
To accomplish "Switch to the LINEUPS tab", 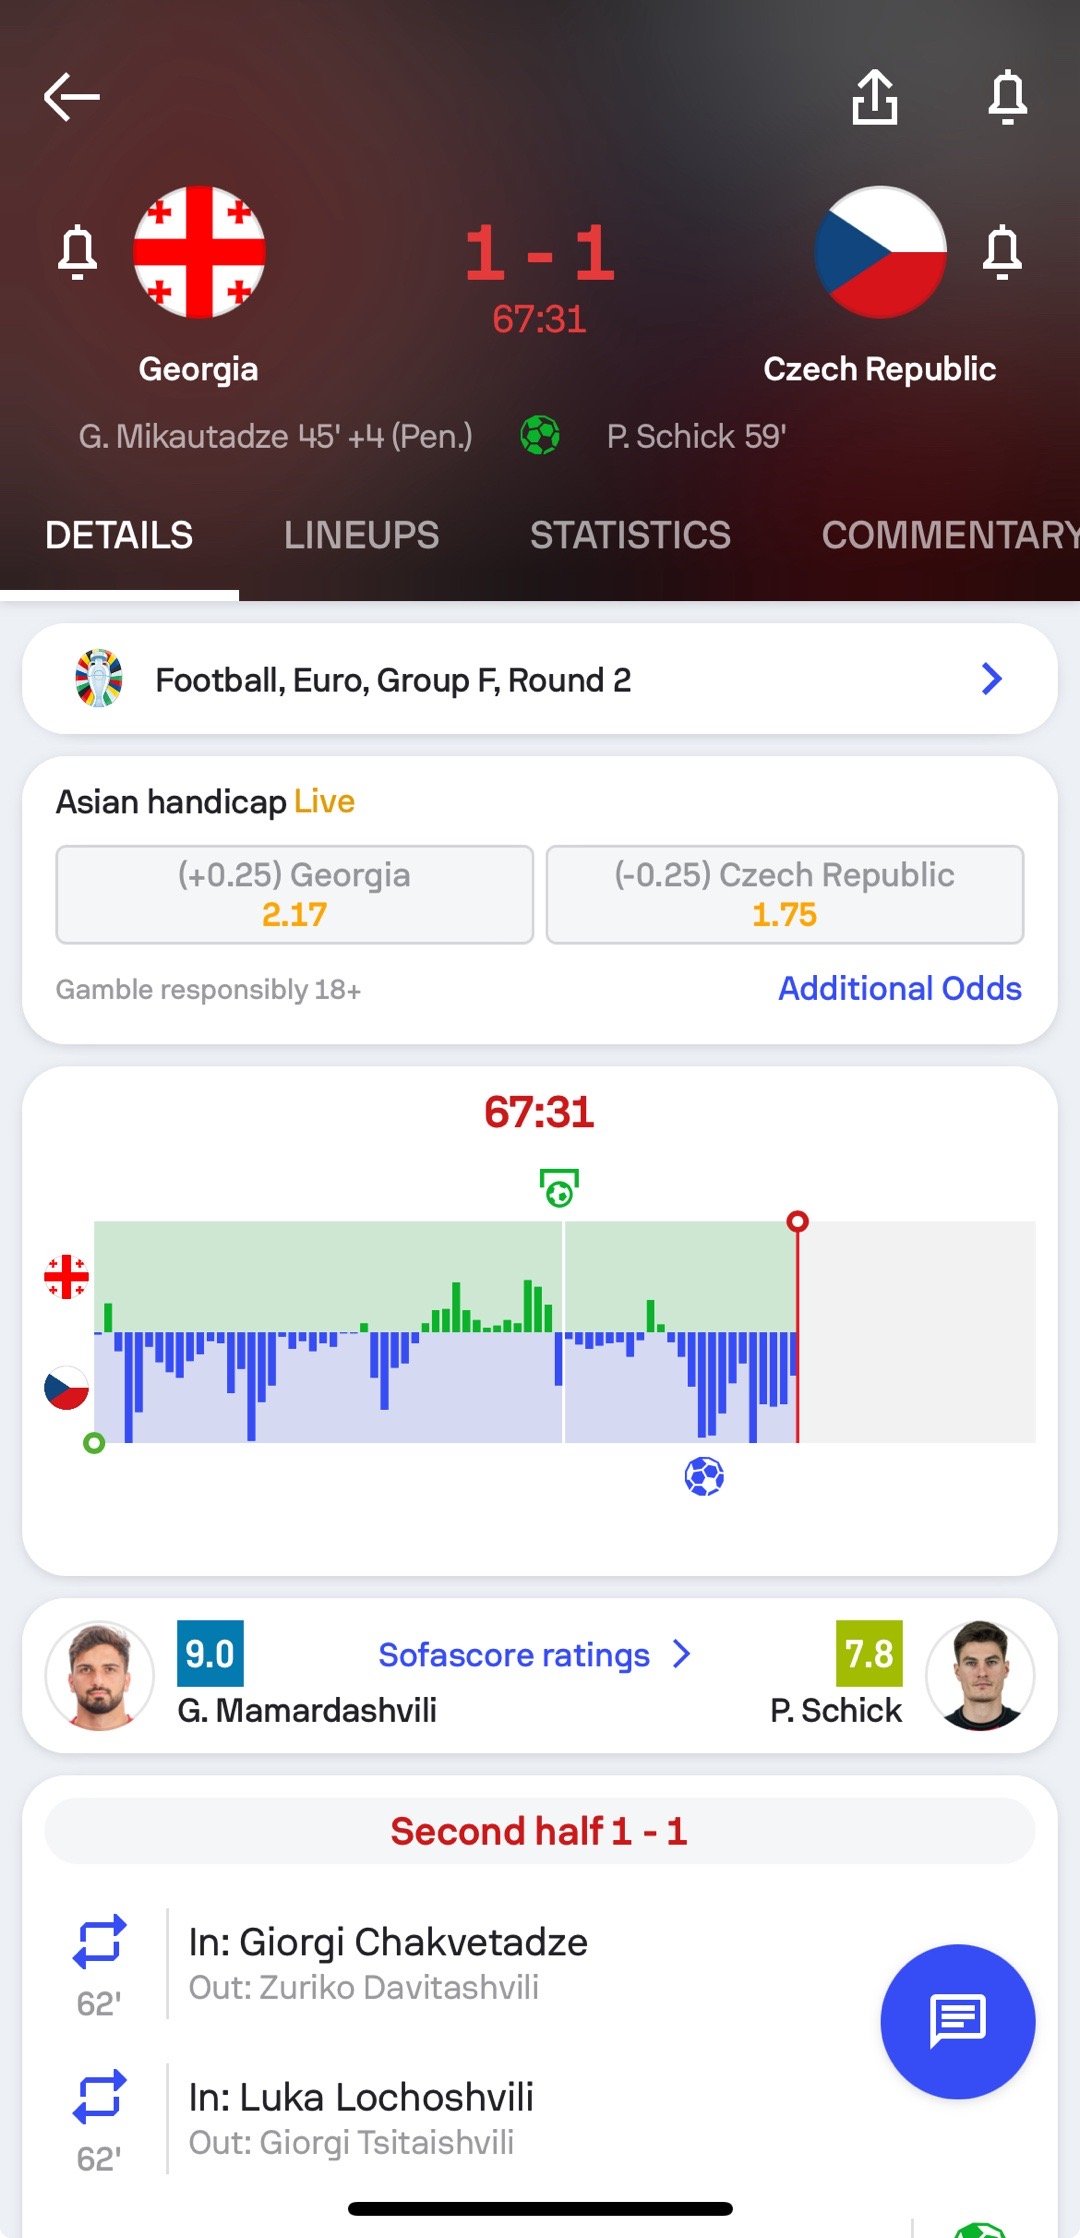I will pyautogui.click(x=361, y=535).
